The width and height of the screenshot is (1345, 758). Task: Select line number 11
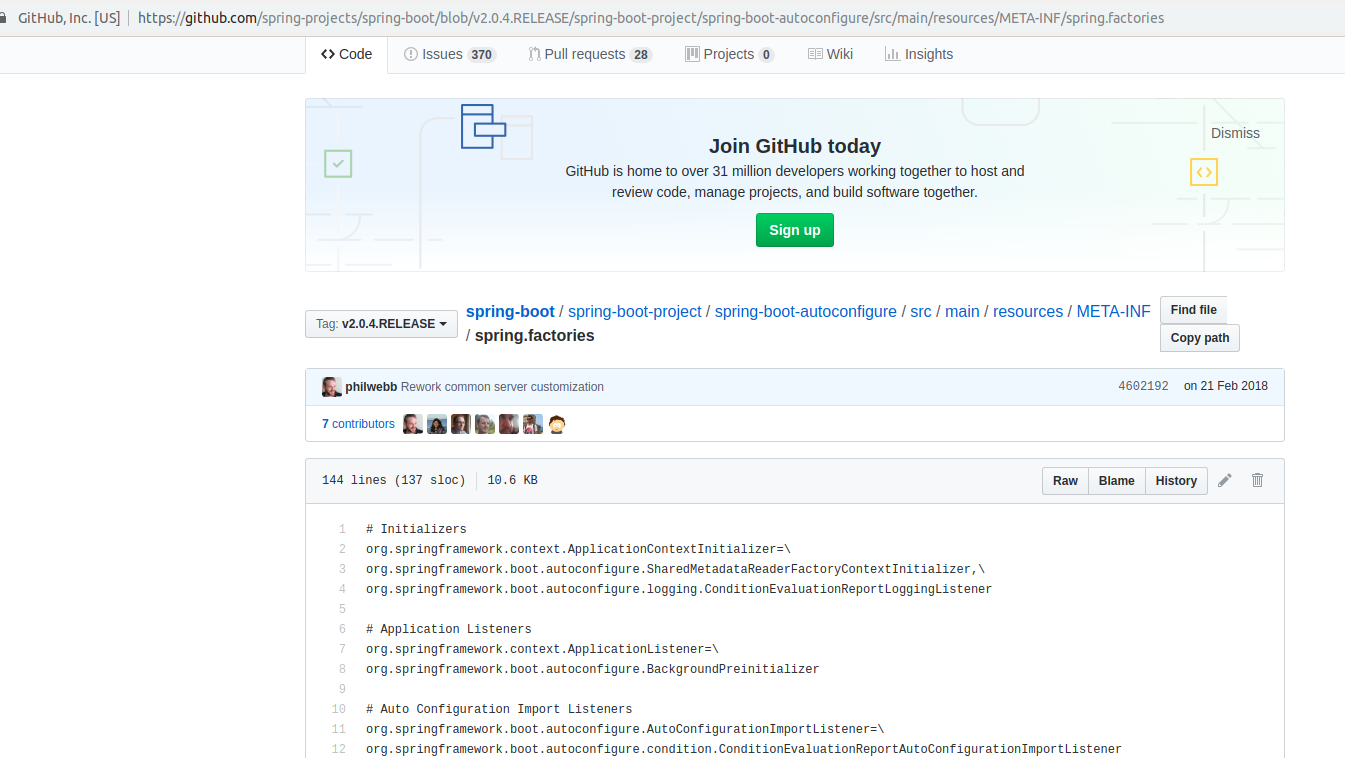338,729
